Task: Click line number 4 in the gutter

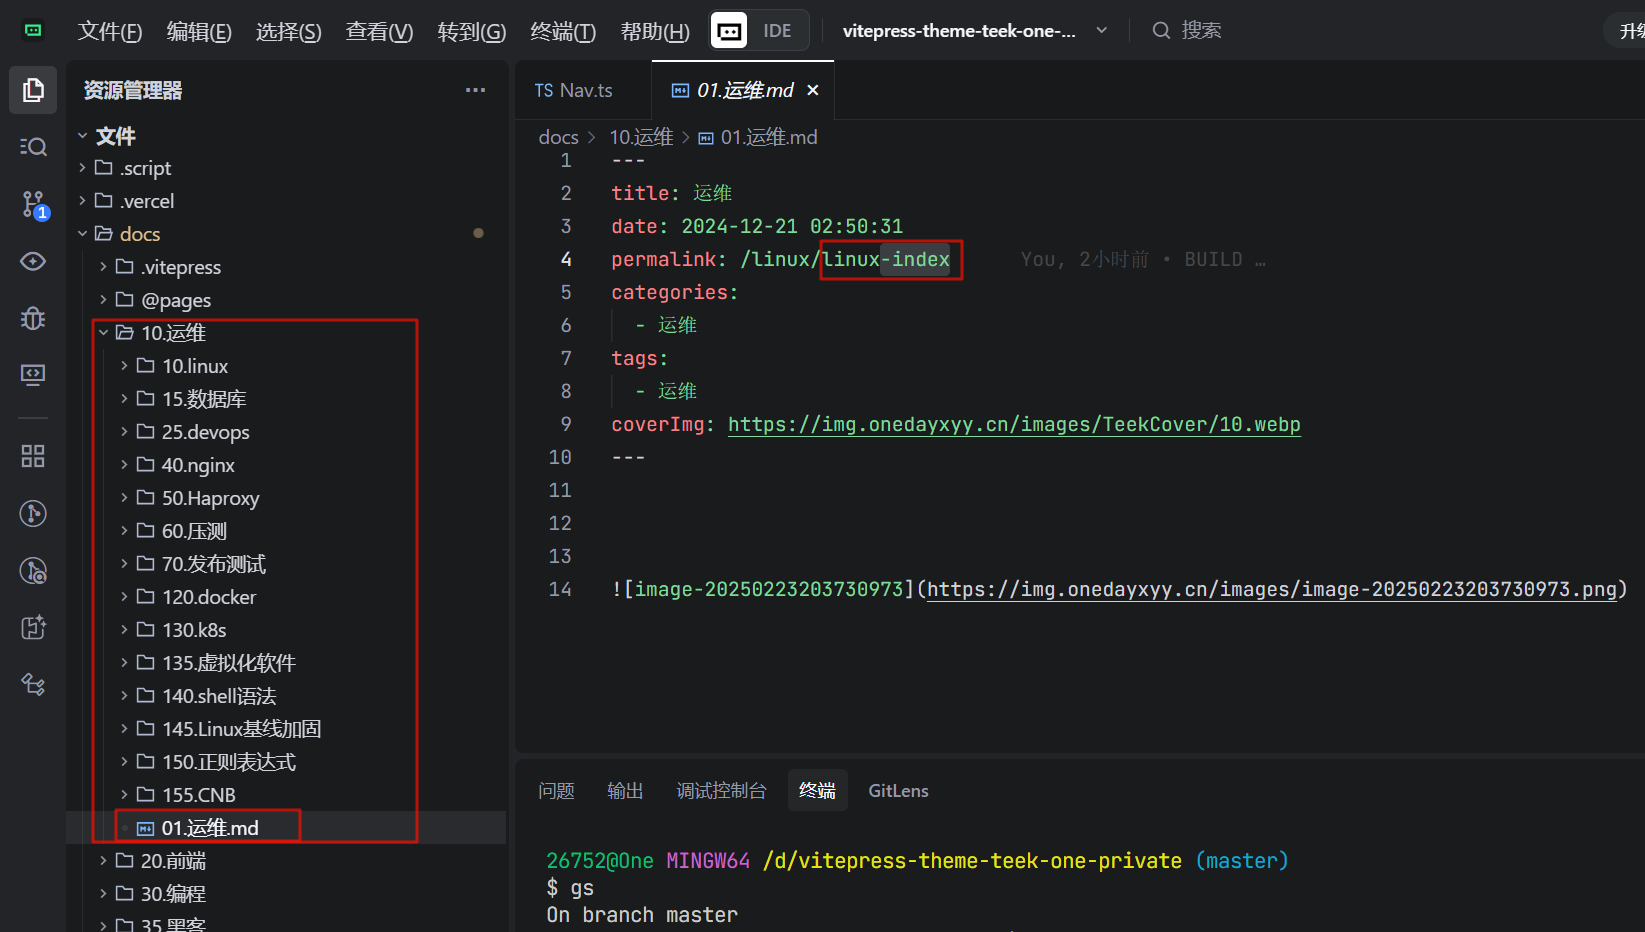Action: [566, 260]
